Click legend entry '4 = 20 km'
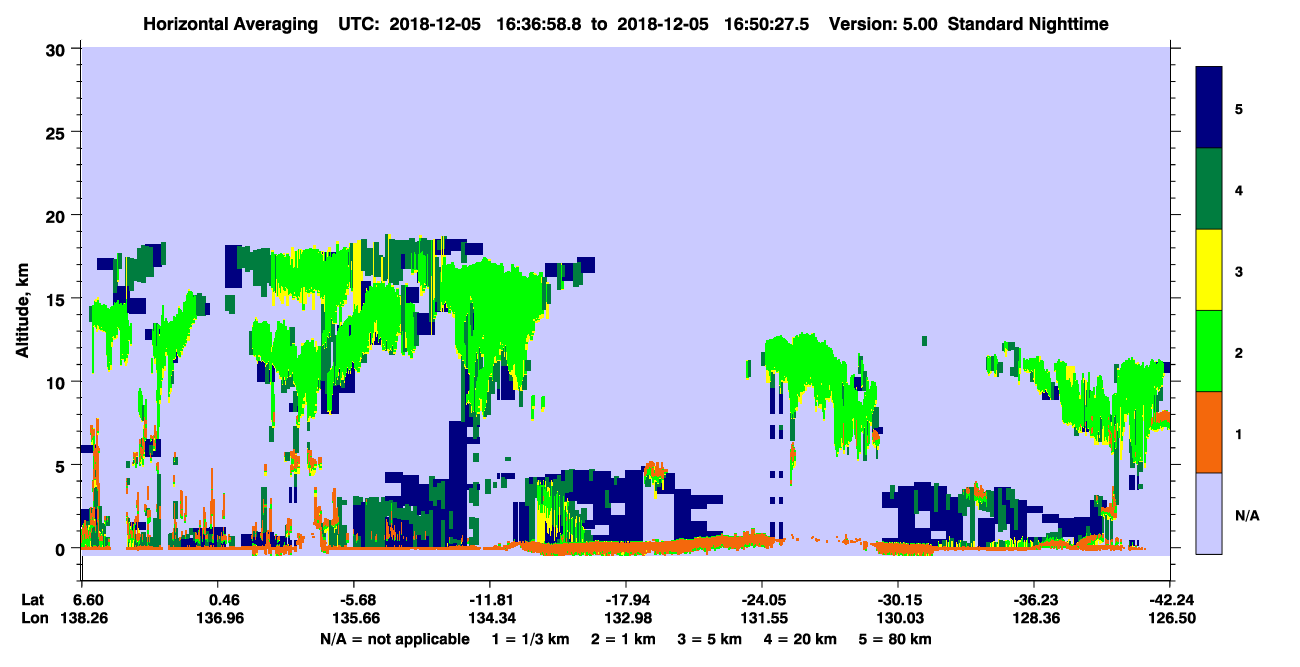The image size is (1300, 667). 801,639
